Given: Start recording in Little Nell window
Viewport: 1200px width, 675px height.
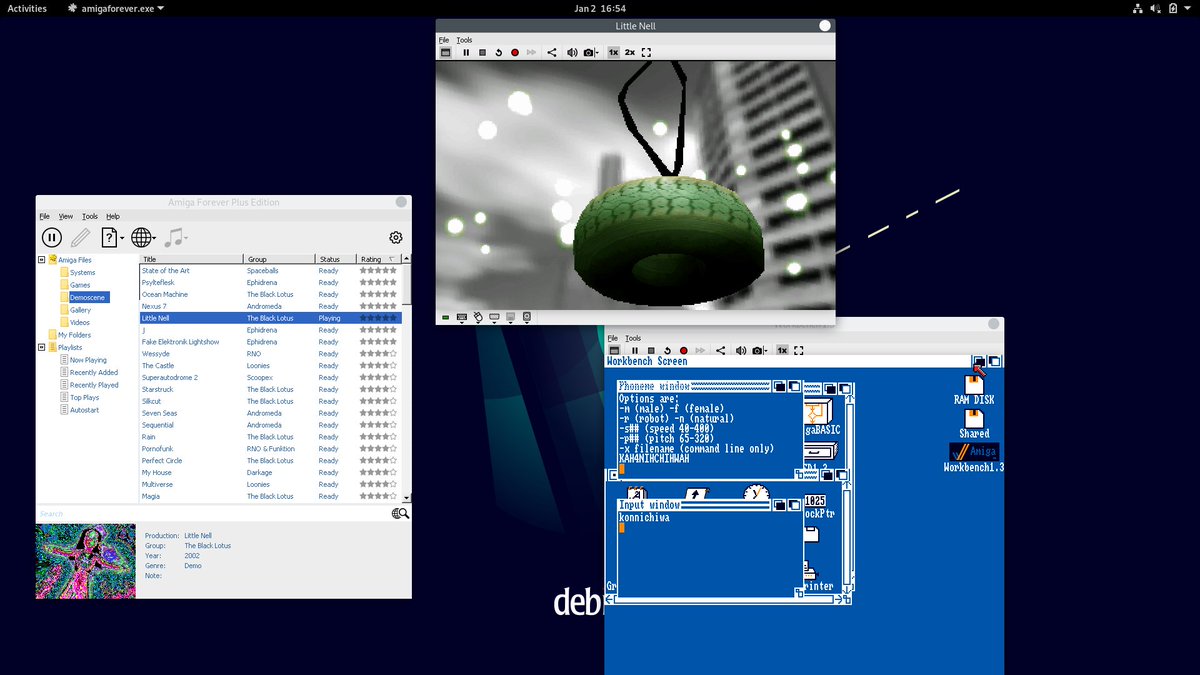Looking at the screenshot, I should (x=515, y=52).
